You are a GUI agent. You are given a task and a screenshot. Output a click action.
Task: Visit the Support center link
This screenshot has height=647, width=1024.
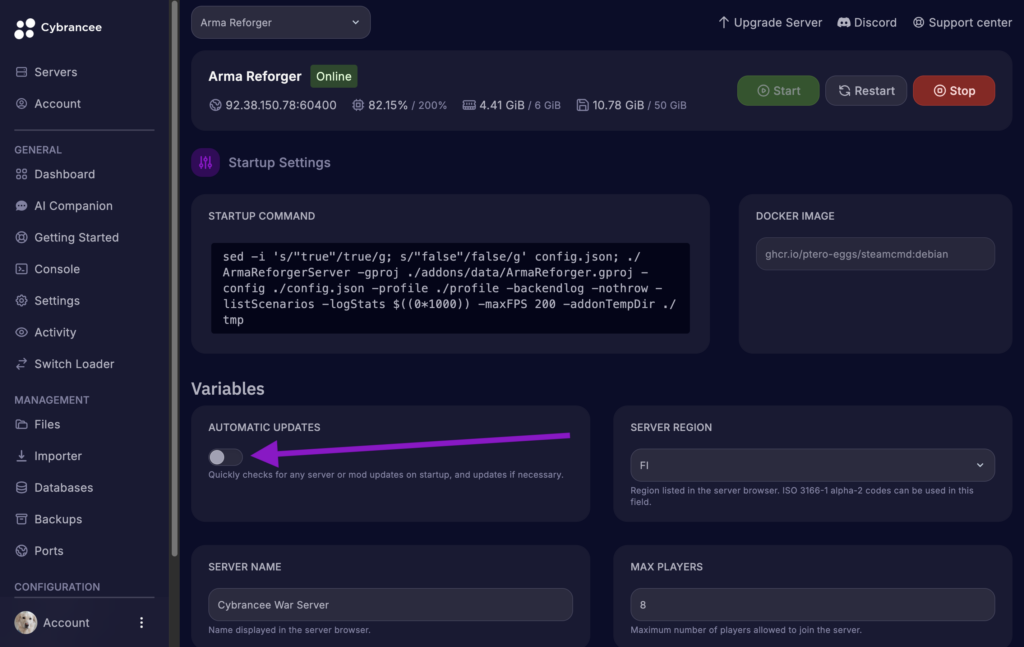(x=962, y=22)
